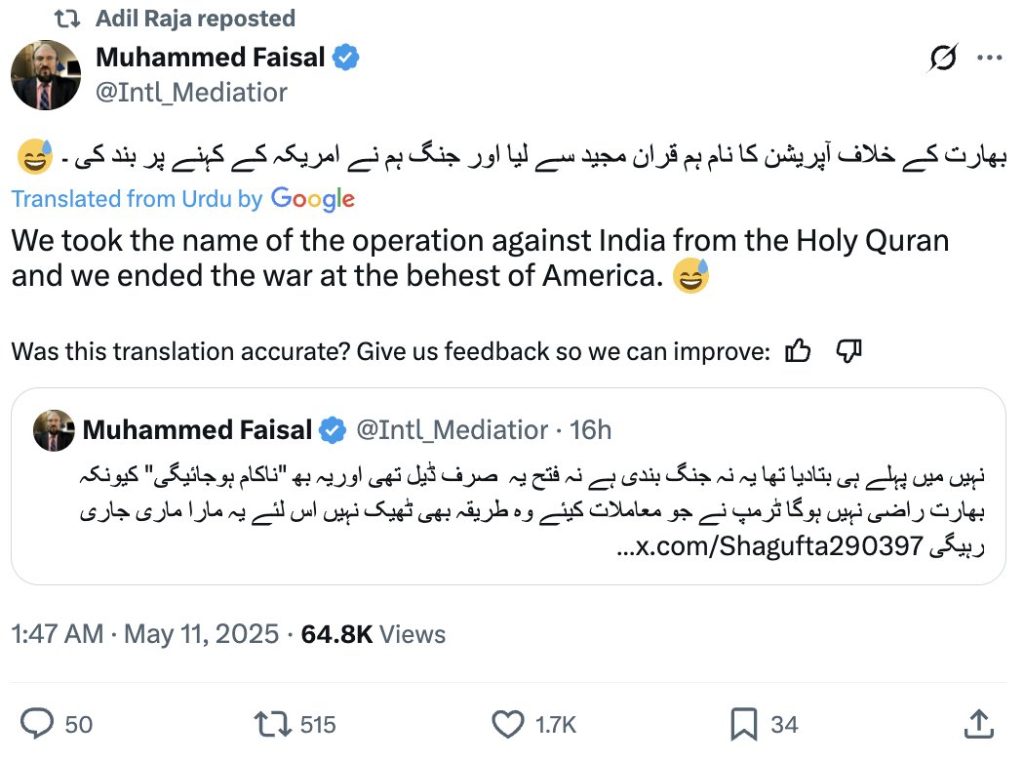Click the quoted tweet author avatar
This screenshot has height=761, width=1024.
[x=54, y=431]
